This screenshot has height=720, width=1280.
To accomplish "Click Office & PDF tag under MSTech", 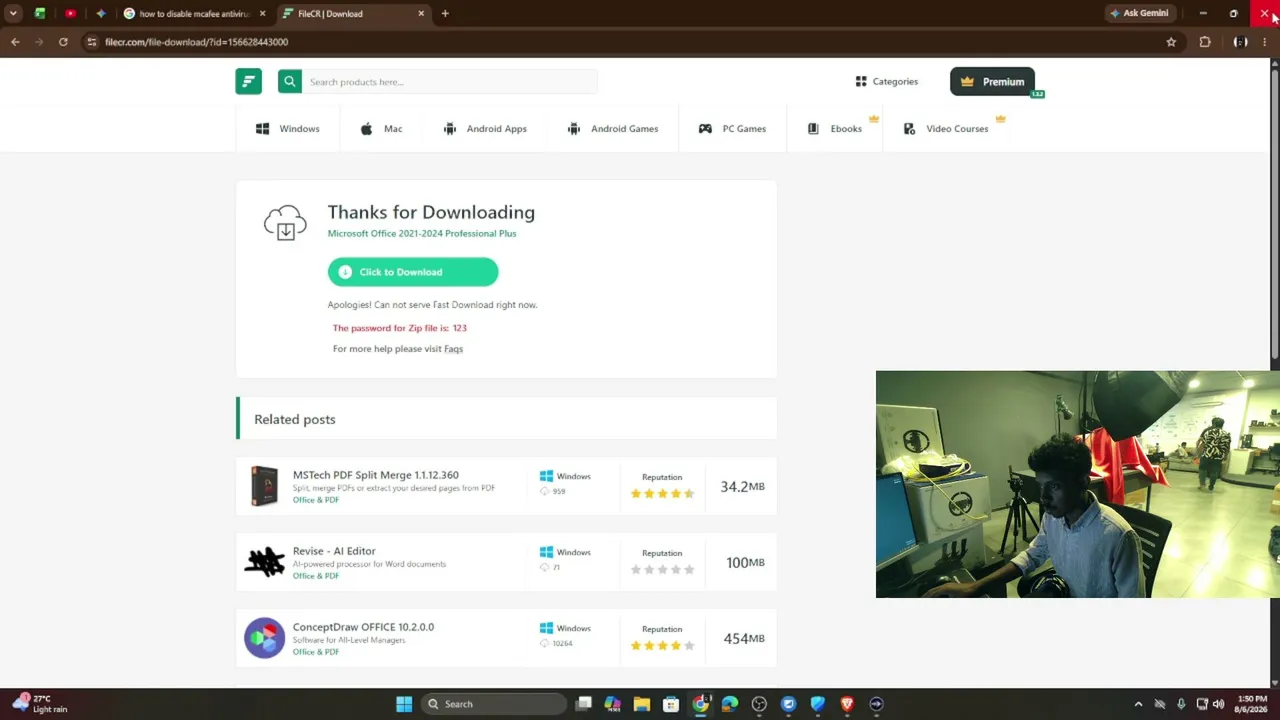I will [x=316, y=500].
